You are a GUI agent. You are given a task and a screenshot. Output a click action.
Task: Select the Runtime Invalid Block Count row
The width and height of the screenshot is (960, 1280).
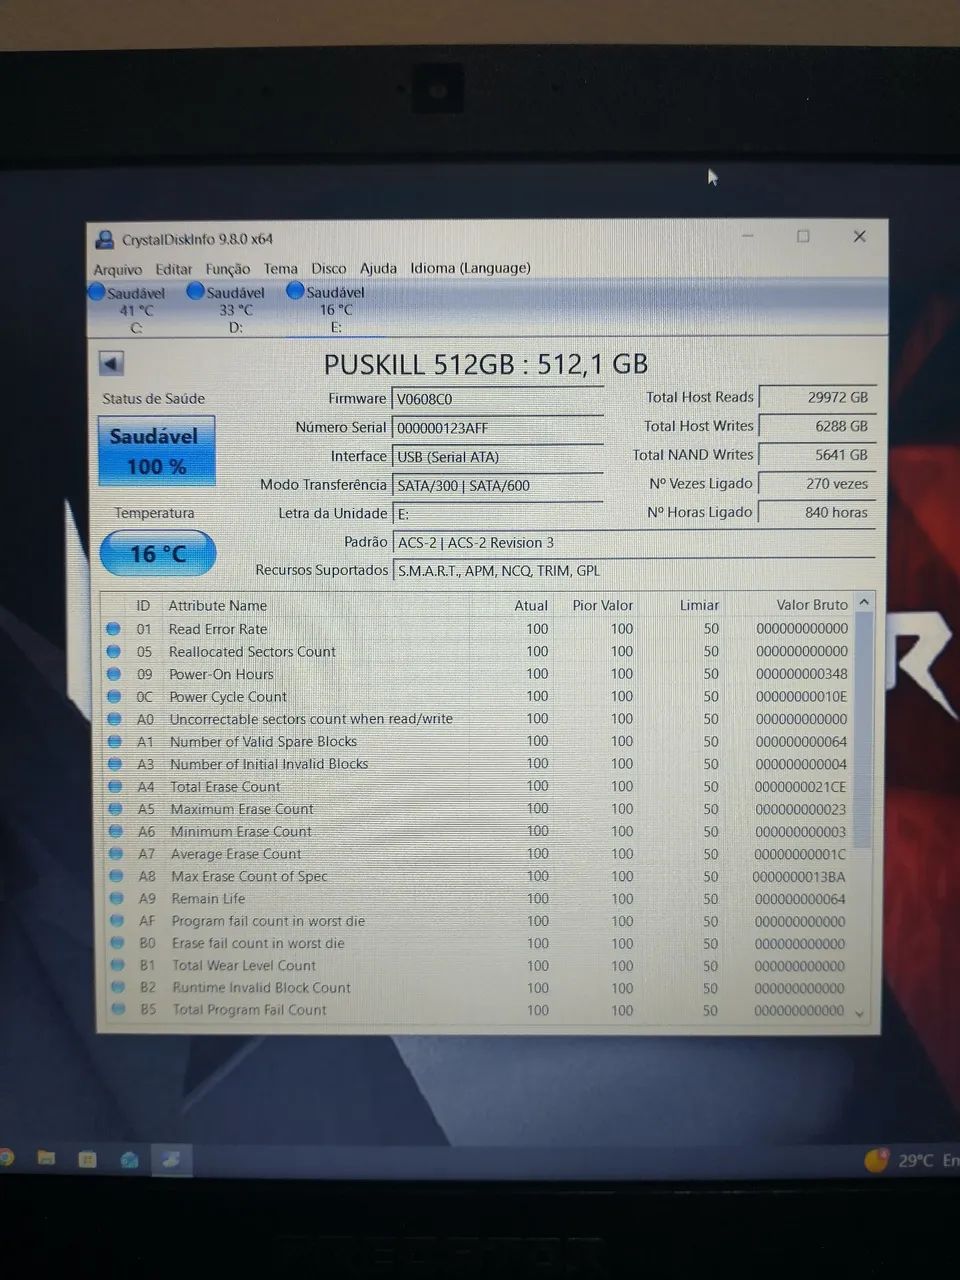pos(477,988)
